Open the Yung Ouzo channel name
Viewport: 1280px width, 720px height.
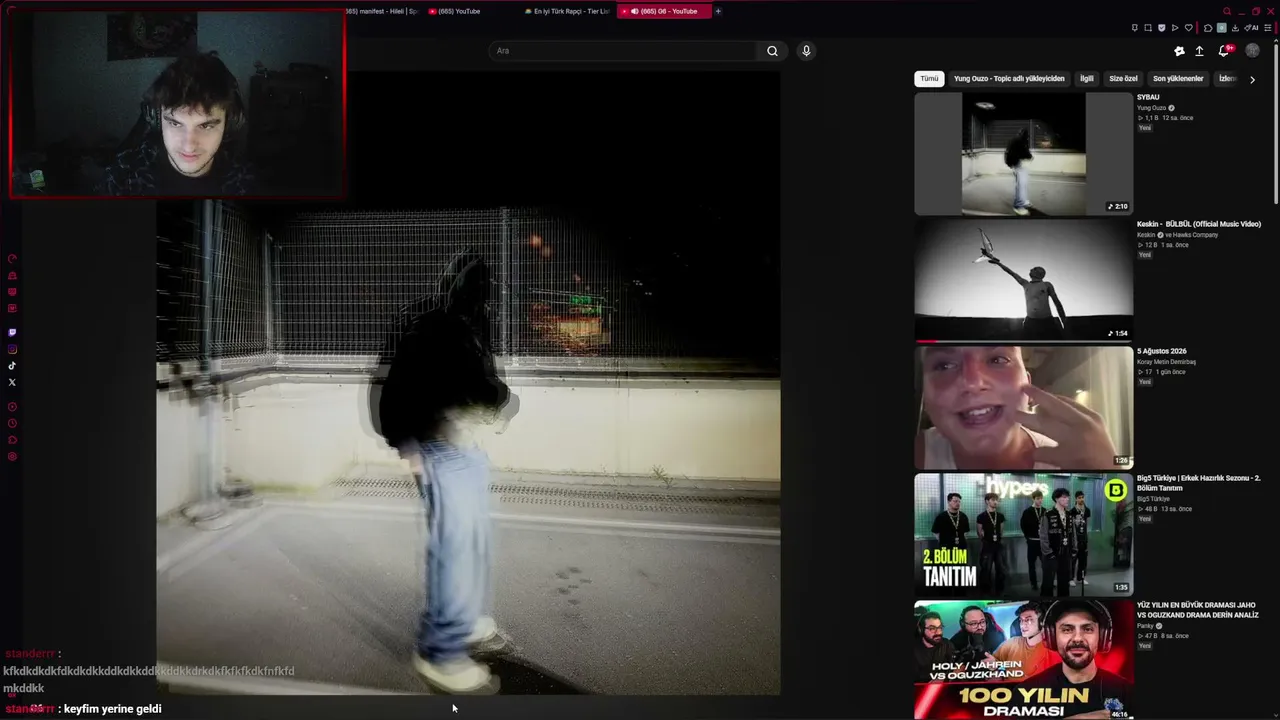(x=1152, y=108)
